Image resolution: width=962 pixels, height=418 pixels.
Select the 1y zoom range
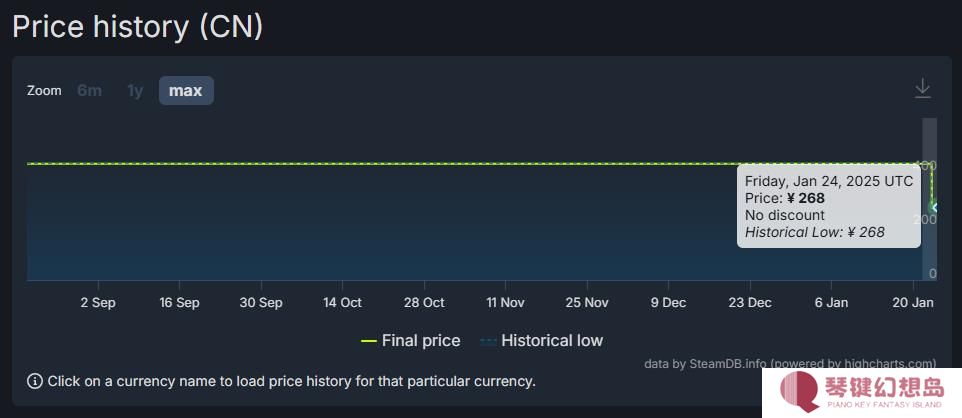[x=135, y=91]
